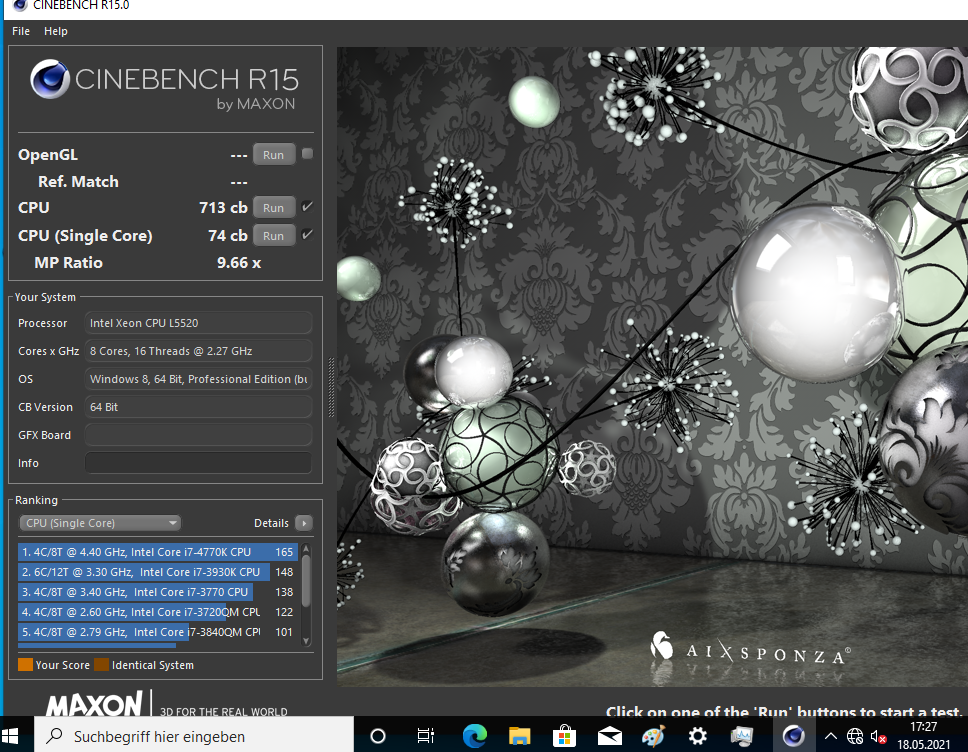Screen dimensions: 968x752
Task: Click the ranking list scroll-up arrow
Action: click(x=306, y=549)
